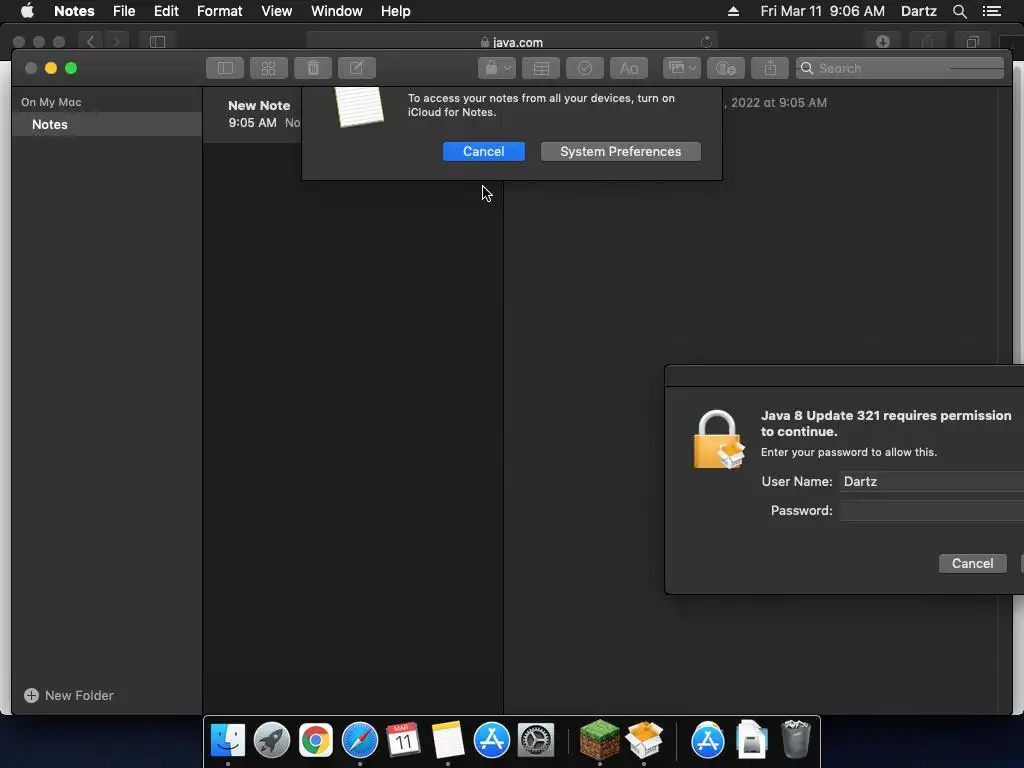
Task: Open Minecraft grass block in Dock
Action: pos(600,740)
